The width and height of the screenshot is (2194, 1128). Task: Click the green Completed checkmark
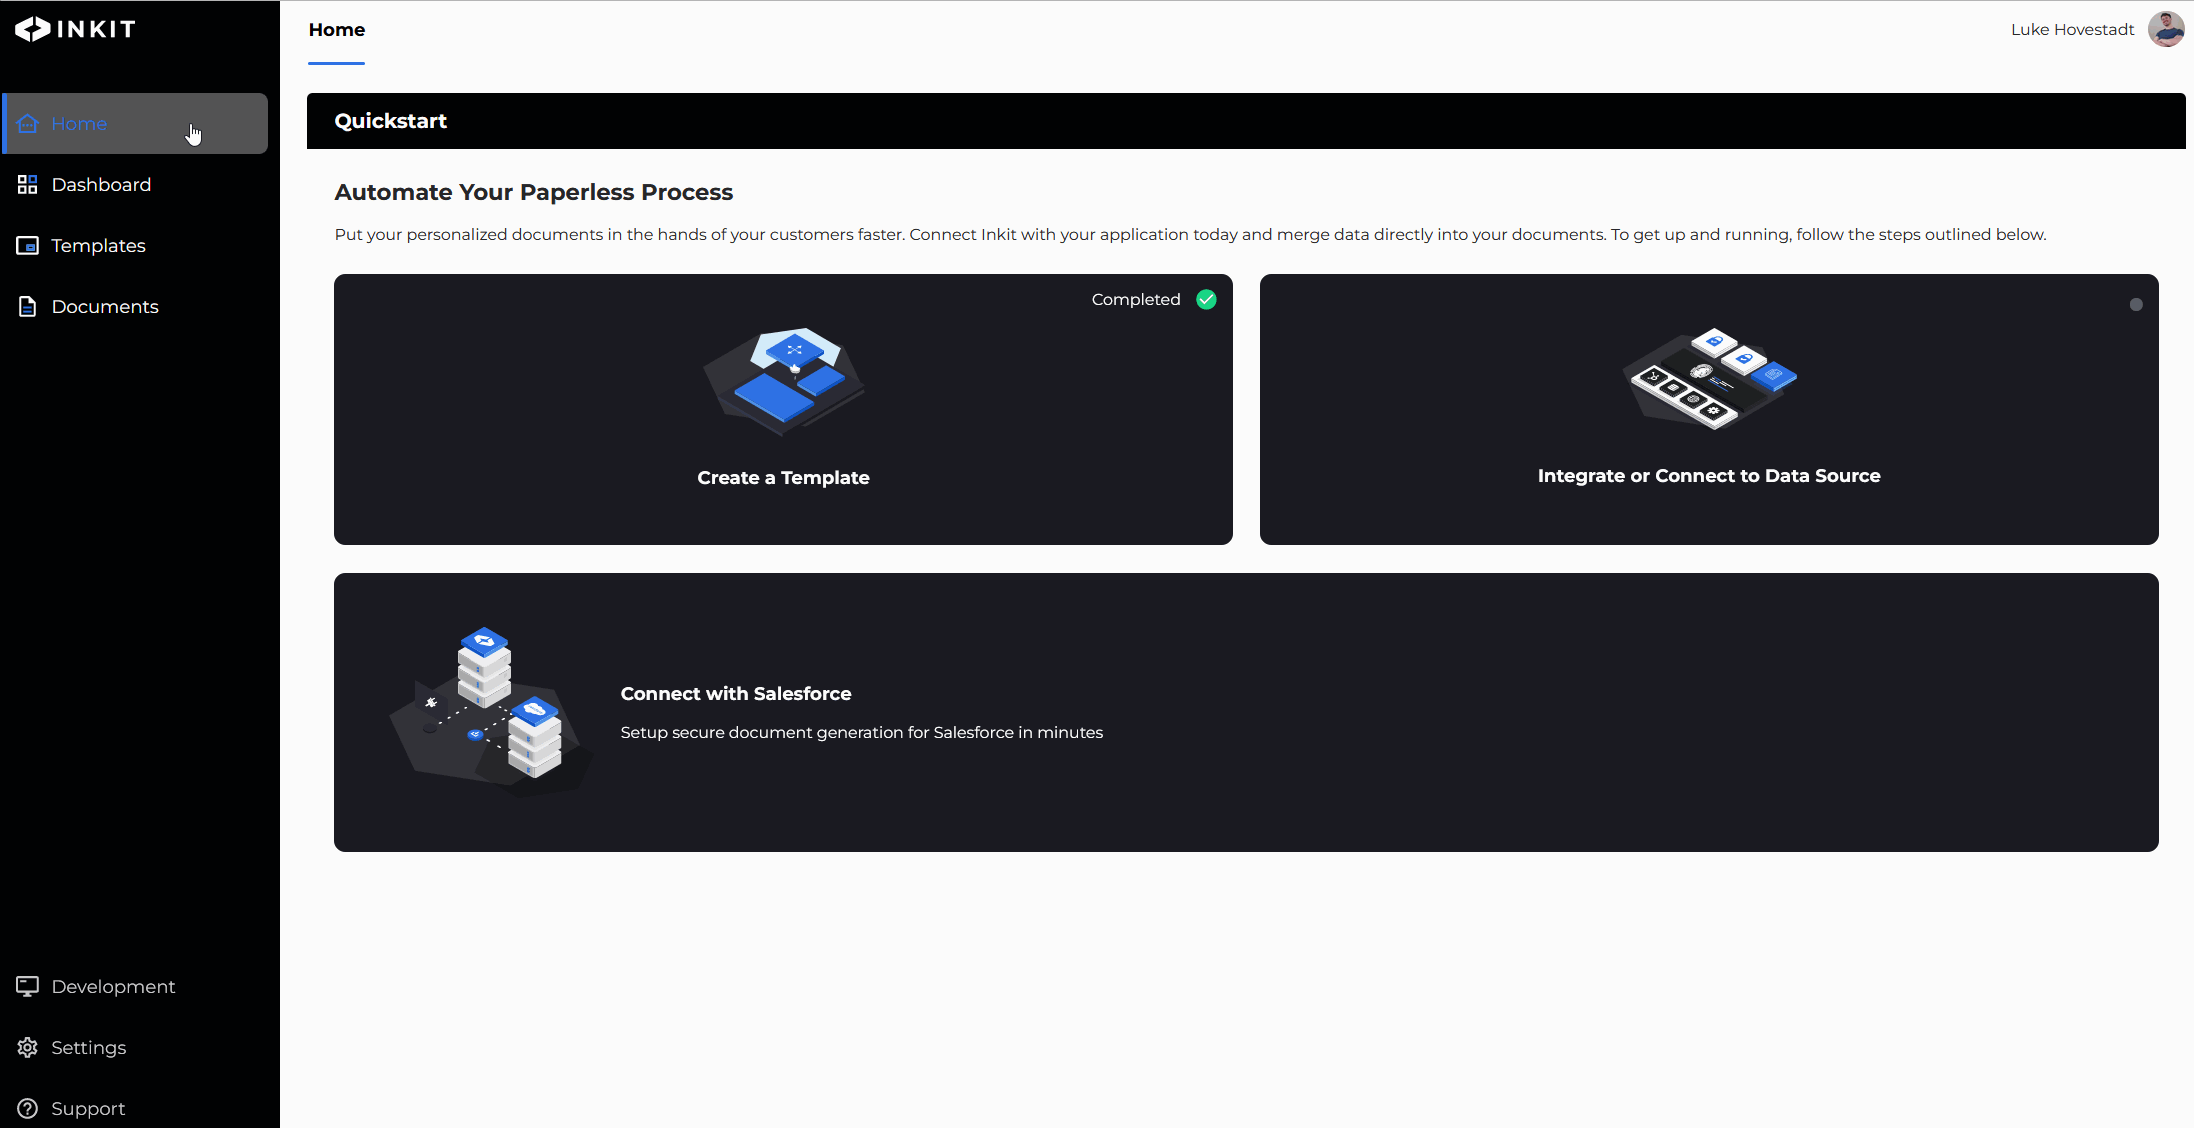point(1206,299)
